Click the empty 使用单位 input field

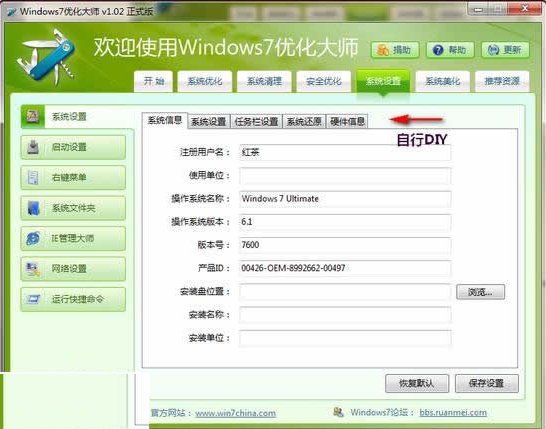[x=345, y=176]
